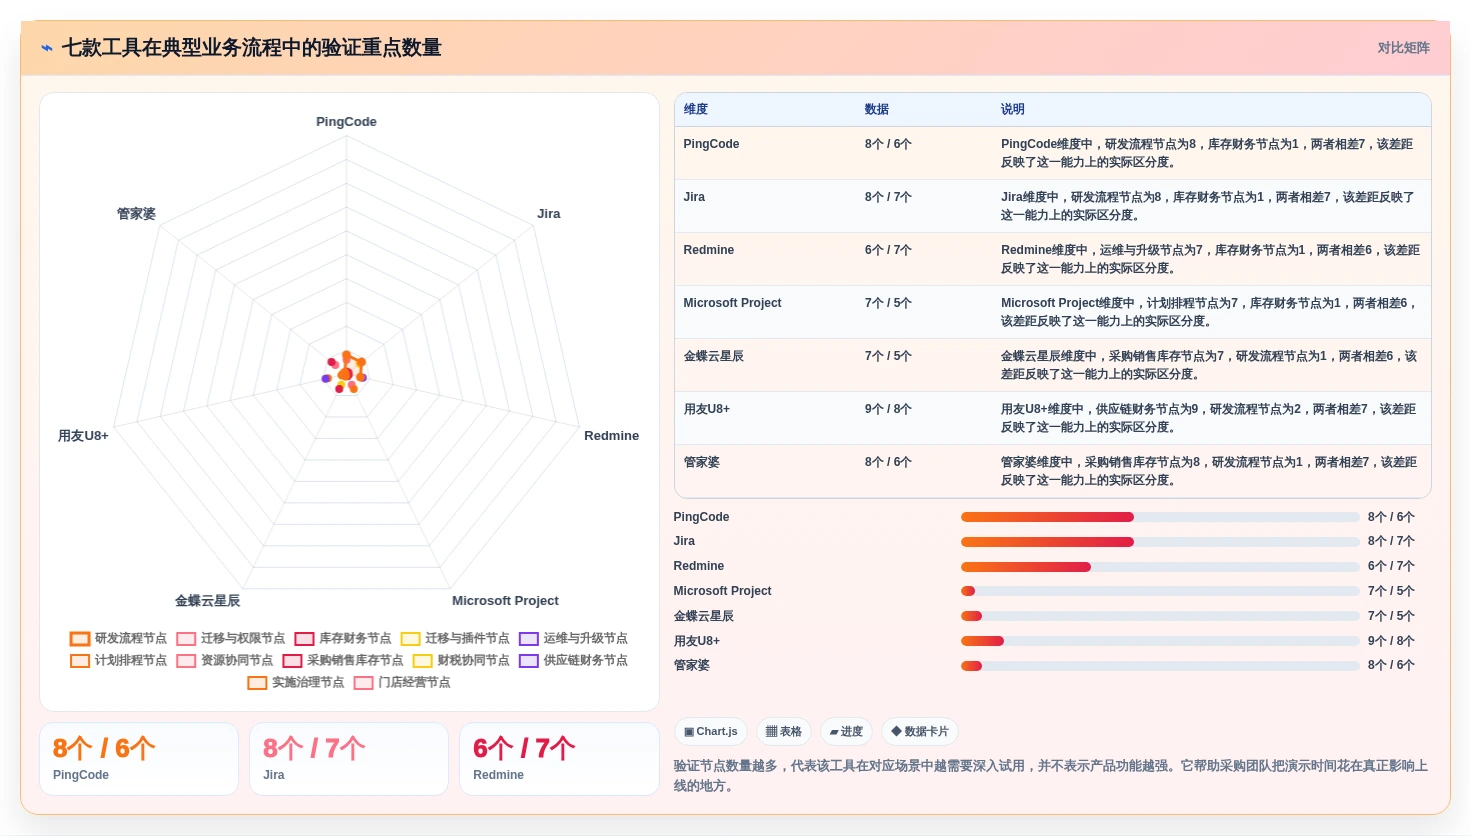Viewport: 1471px width, 836px height.
Task: Click the 金蝶云星辰 progress bar
Action: pos(1160,616)
